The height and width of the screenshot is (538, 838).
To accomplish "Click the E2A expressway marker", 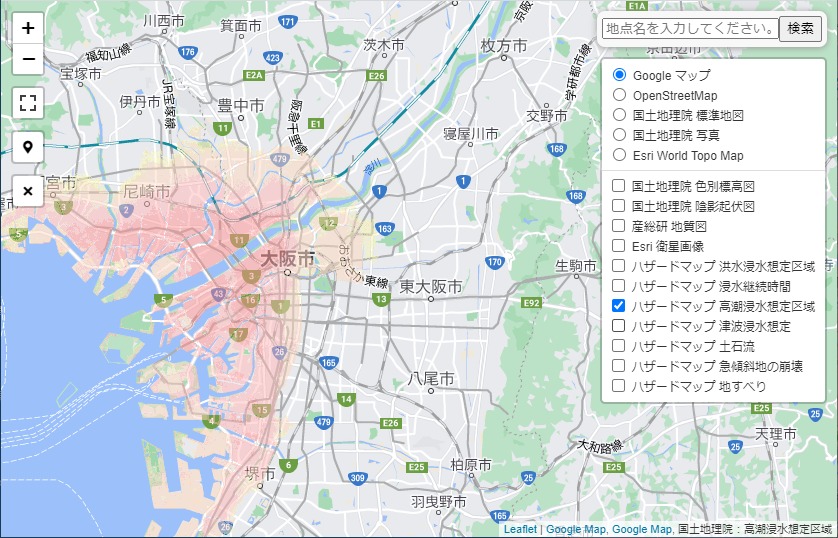I will pos(254,75).
